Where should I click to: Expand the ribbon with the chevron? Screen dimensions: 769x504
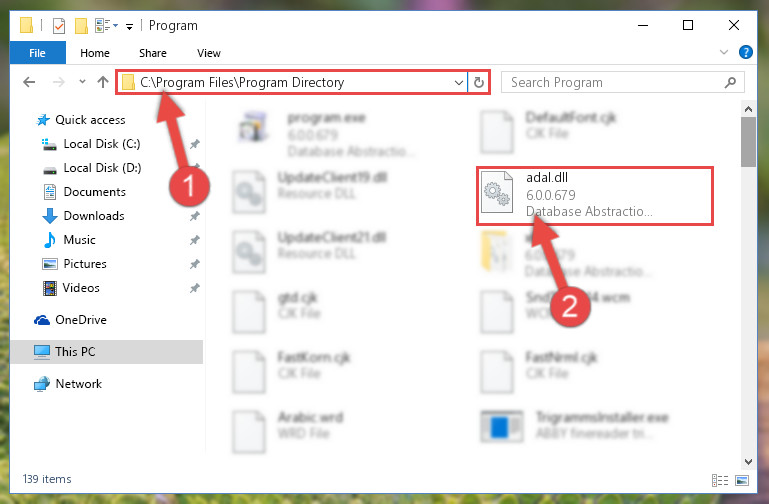[723, 52]
